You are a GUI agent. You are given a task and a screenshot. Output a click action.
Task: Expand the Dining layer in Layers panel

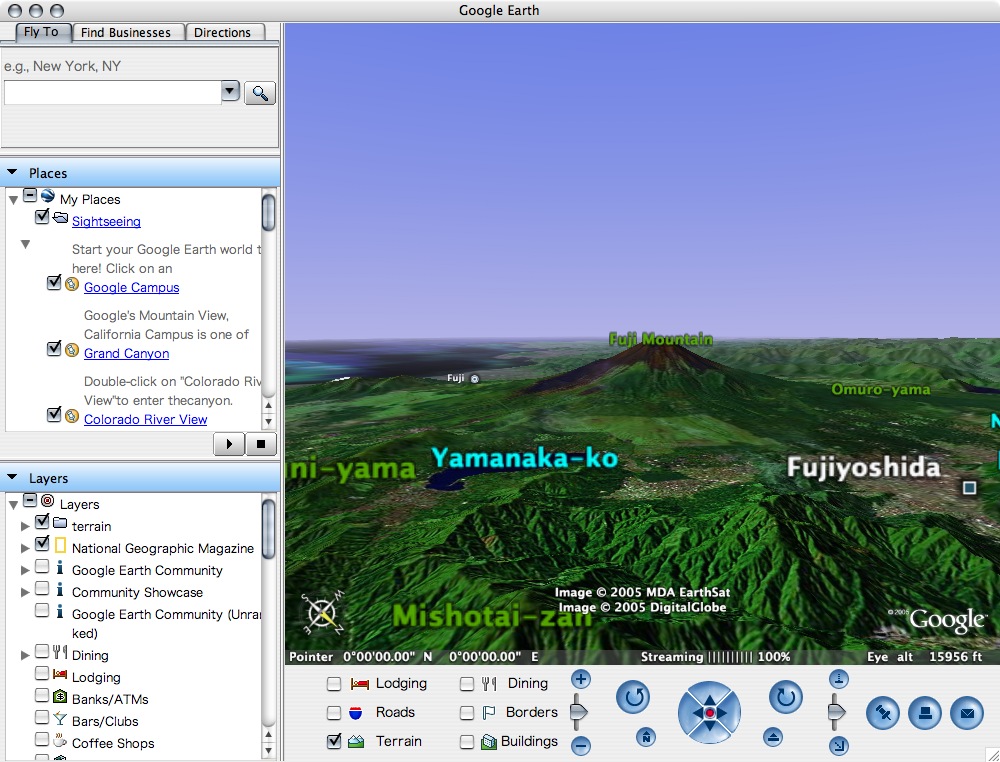tap(25, 656)
